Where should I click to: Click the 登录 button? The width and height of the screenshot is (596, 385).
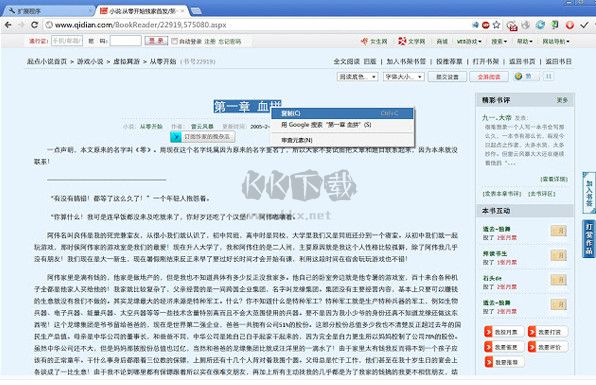[x=156, y=41]
